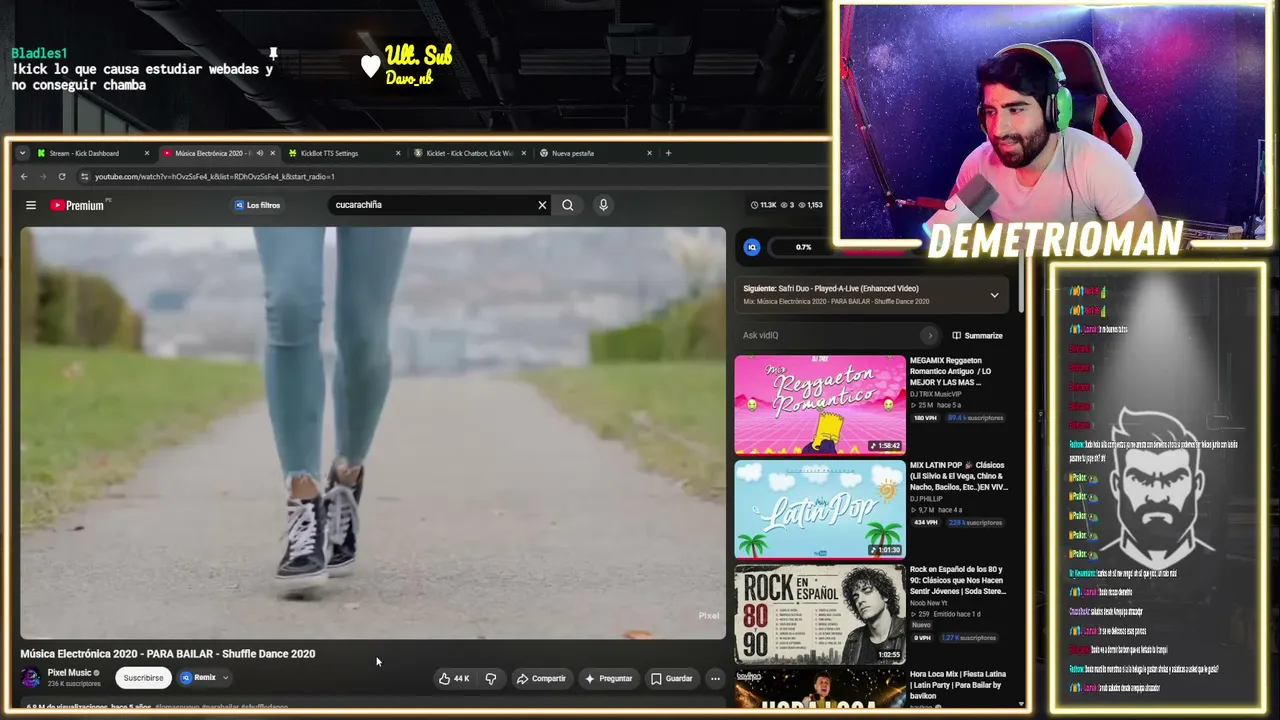Image resolution: width=1280 pixels, height=720 pixels.
Task: Close the Kicklet tab
Action: (x=524, y=153)
